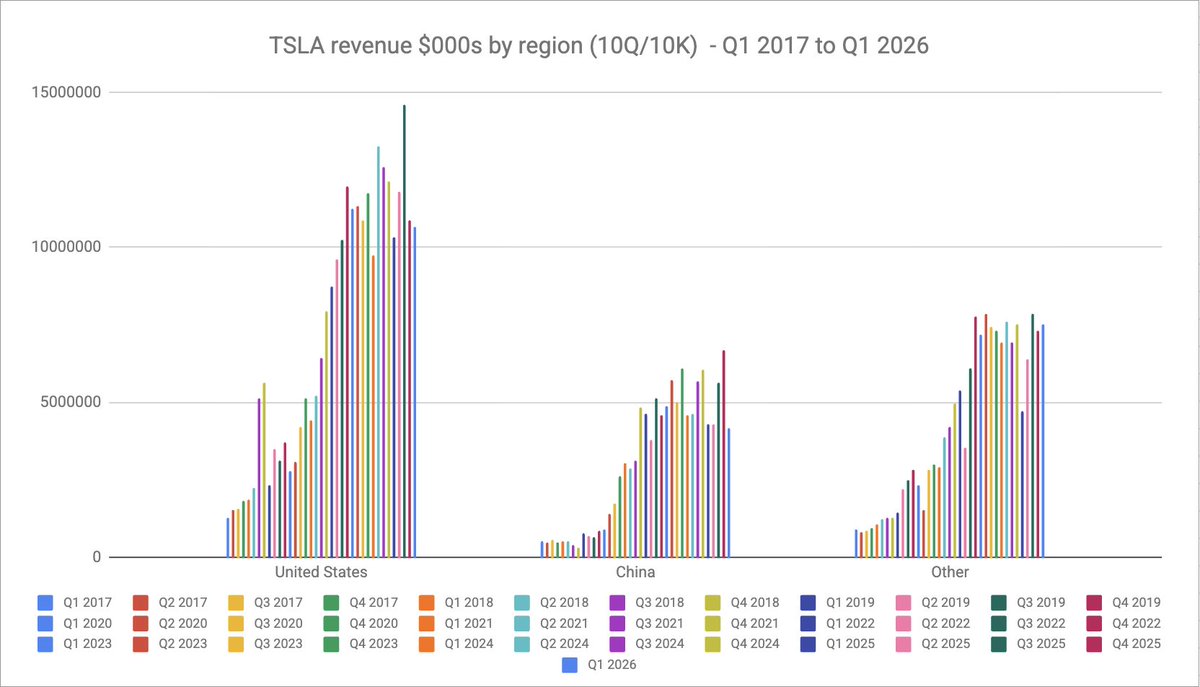Click the Q1 2022 legend color swatch
The height and width of the screenshot is (687, 1200).
pyautogui.click(x=809, y=623)
